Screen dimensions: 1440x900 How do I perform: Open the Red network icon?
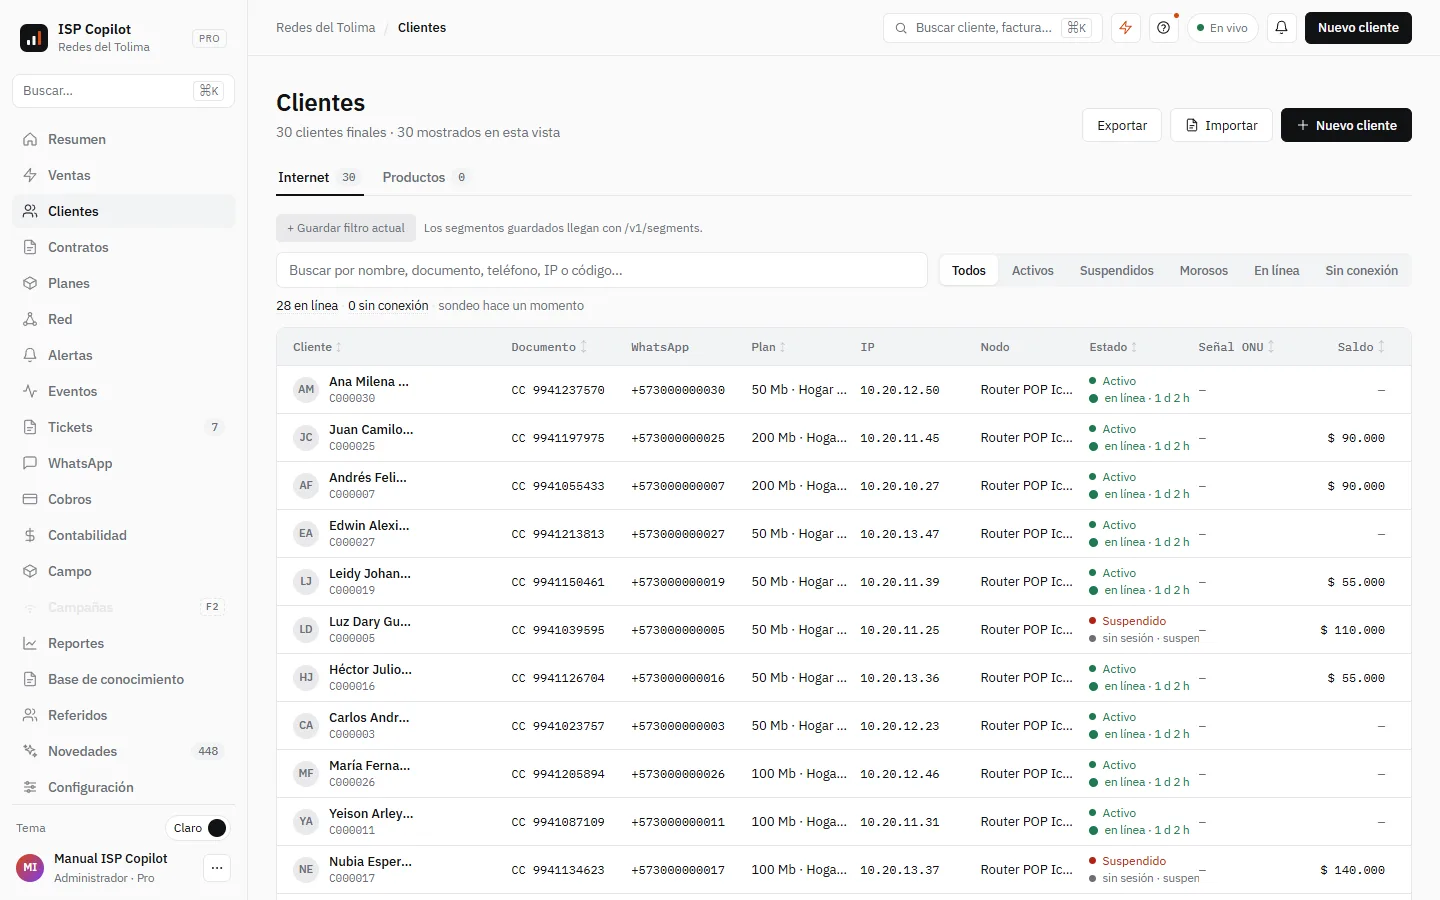click(30, 319)
